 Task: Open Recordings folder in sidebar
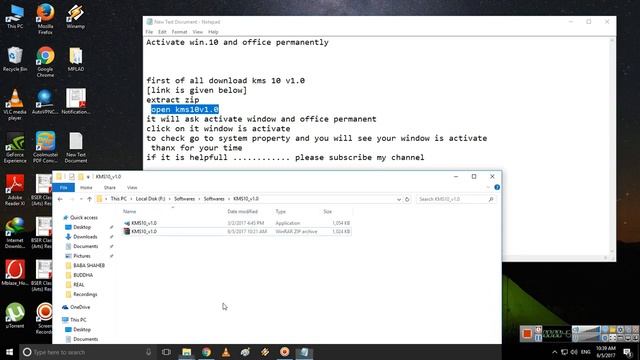pyautogui.click(x=85, y=294)
